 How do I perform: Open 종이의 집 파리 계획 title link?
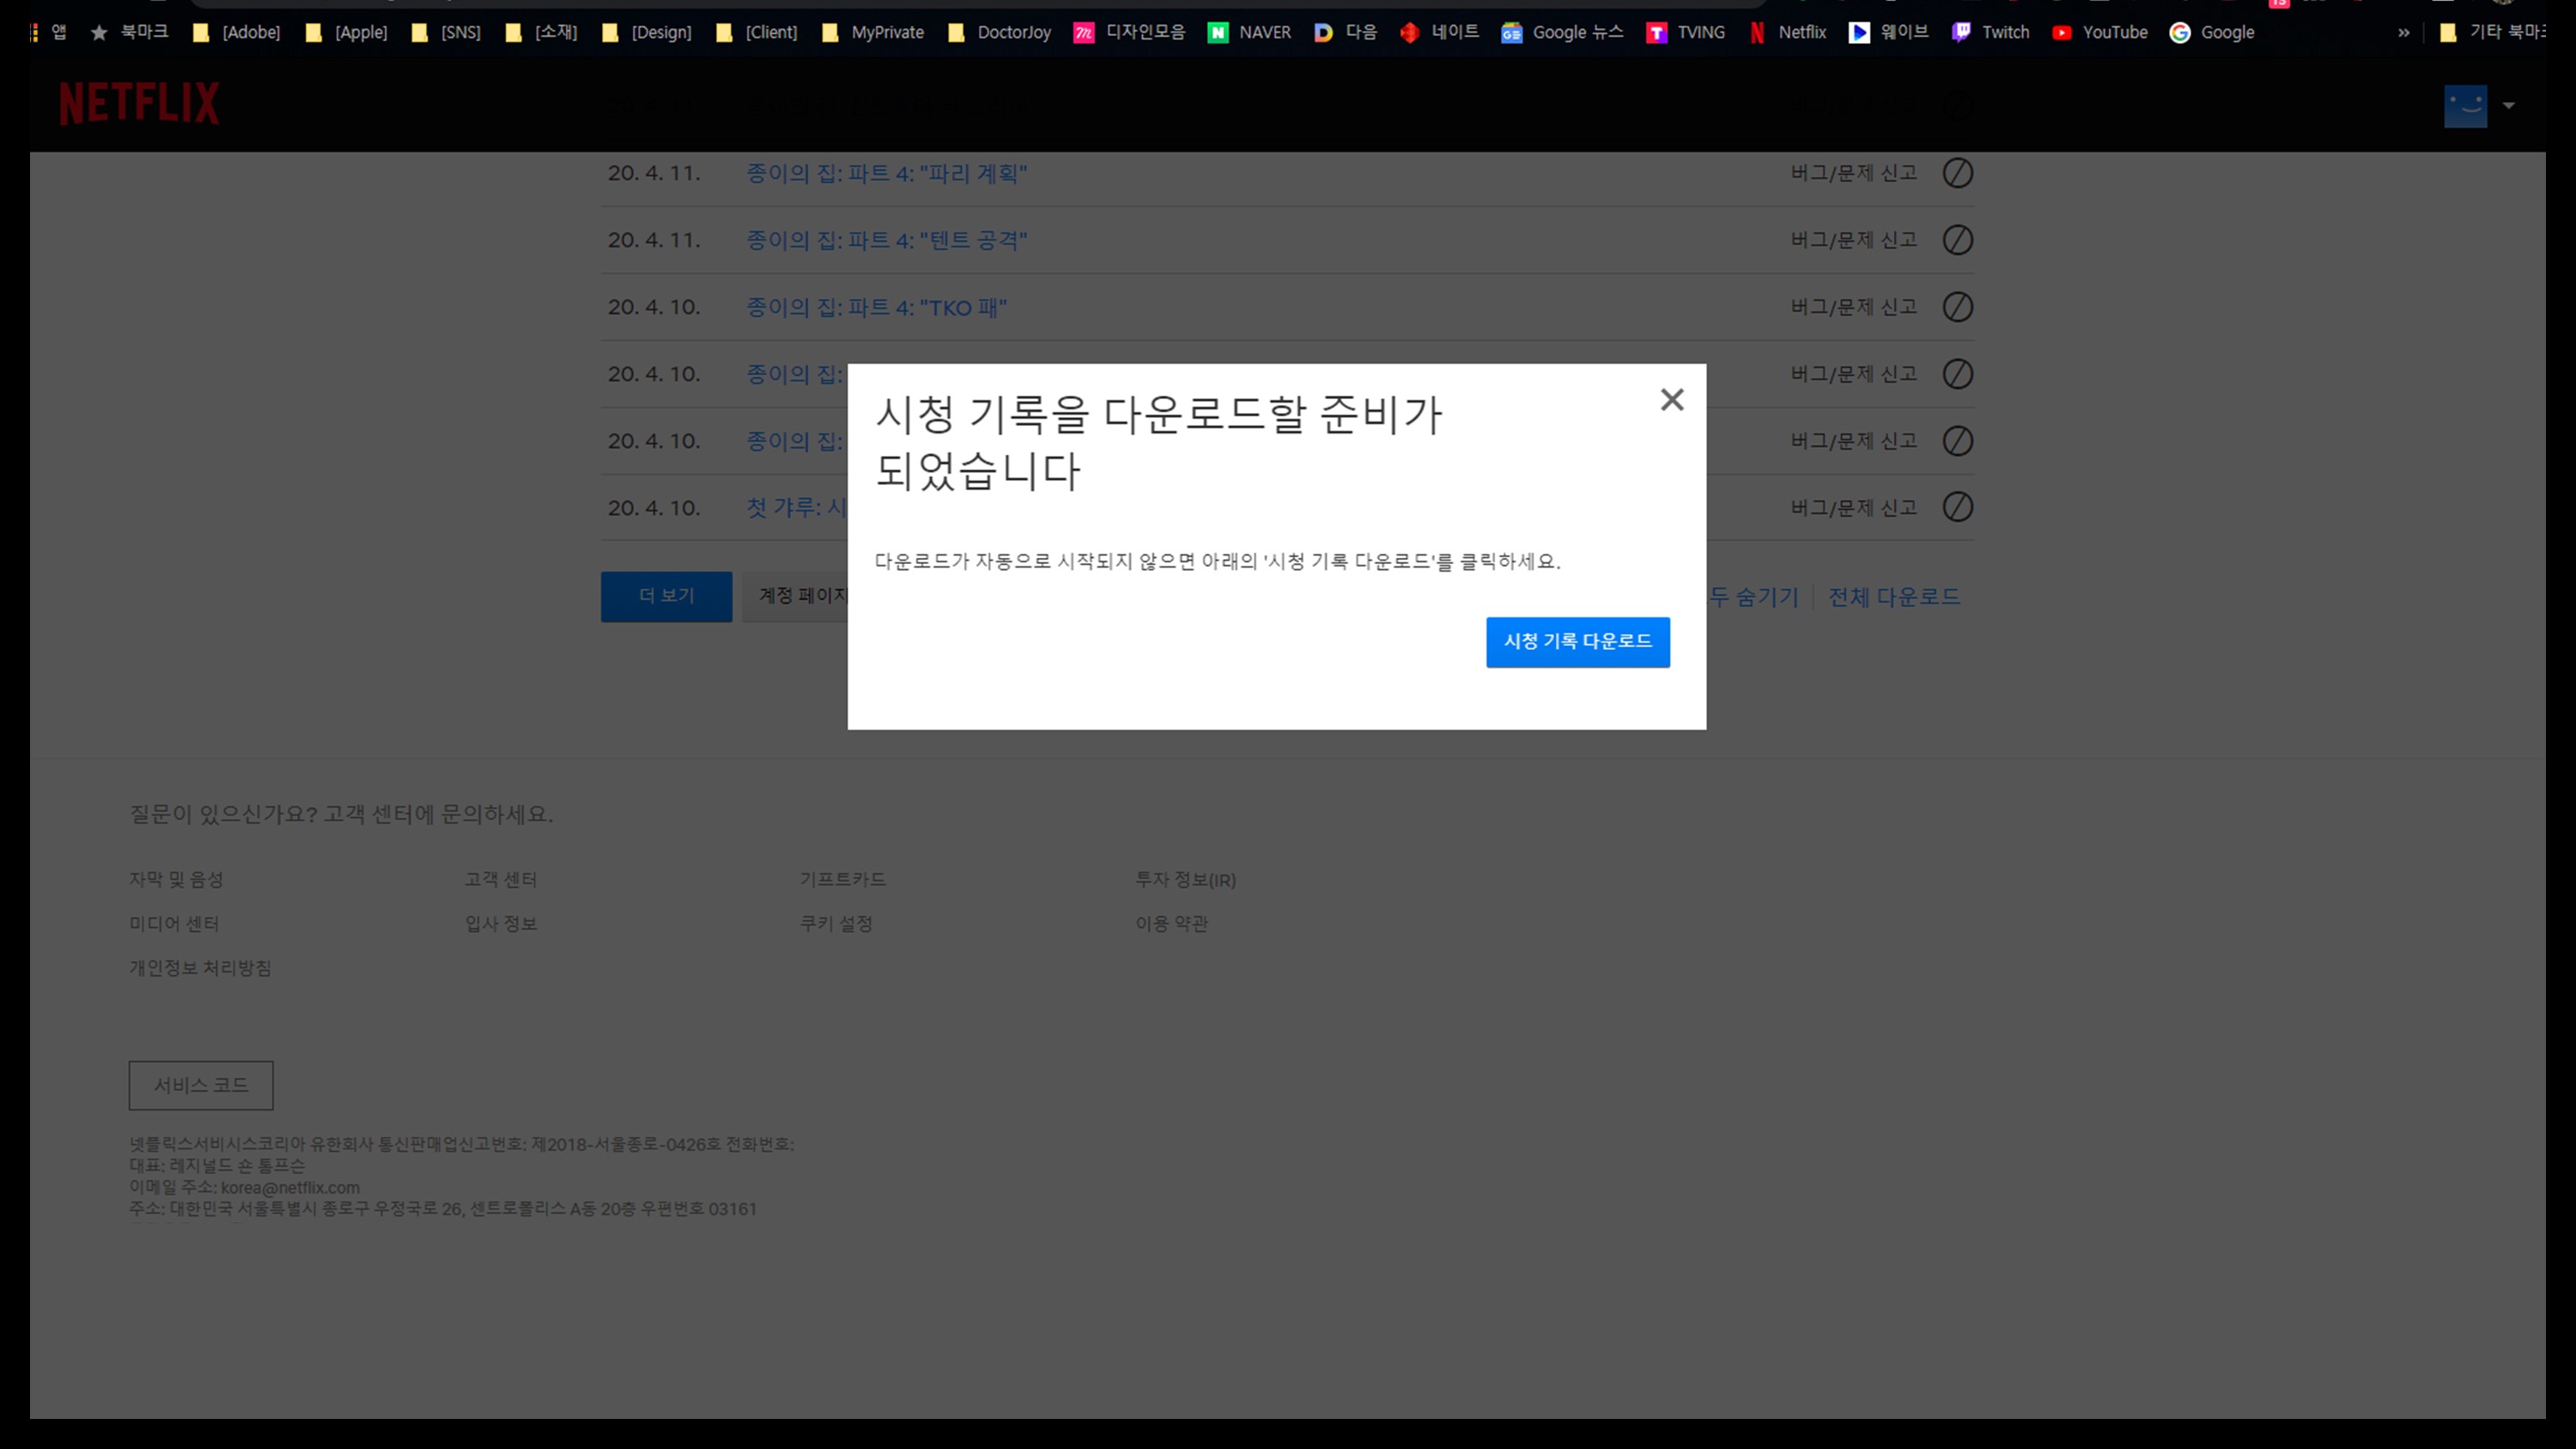point(886,173)
